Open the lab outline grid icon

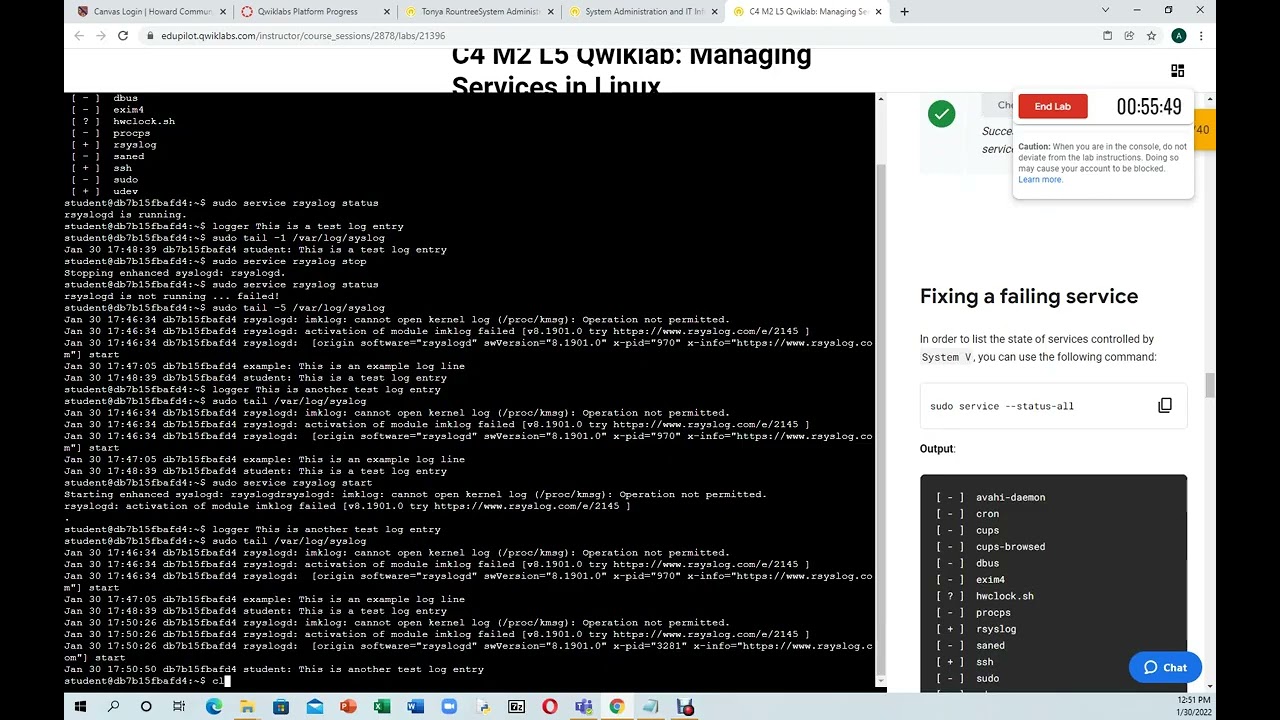point(1177,70)
